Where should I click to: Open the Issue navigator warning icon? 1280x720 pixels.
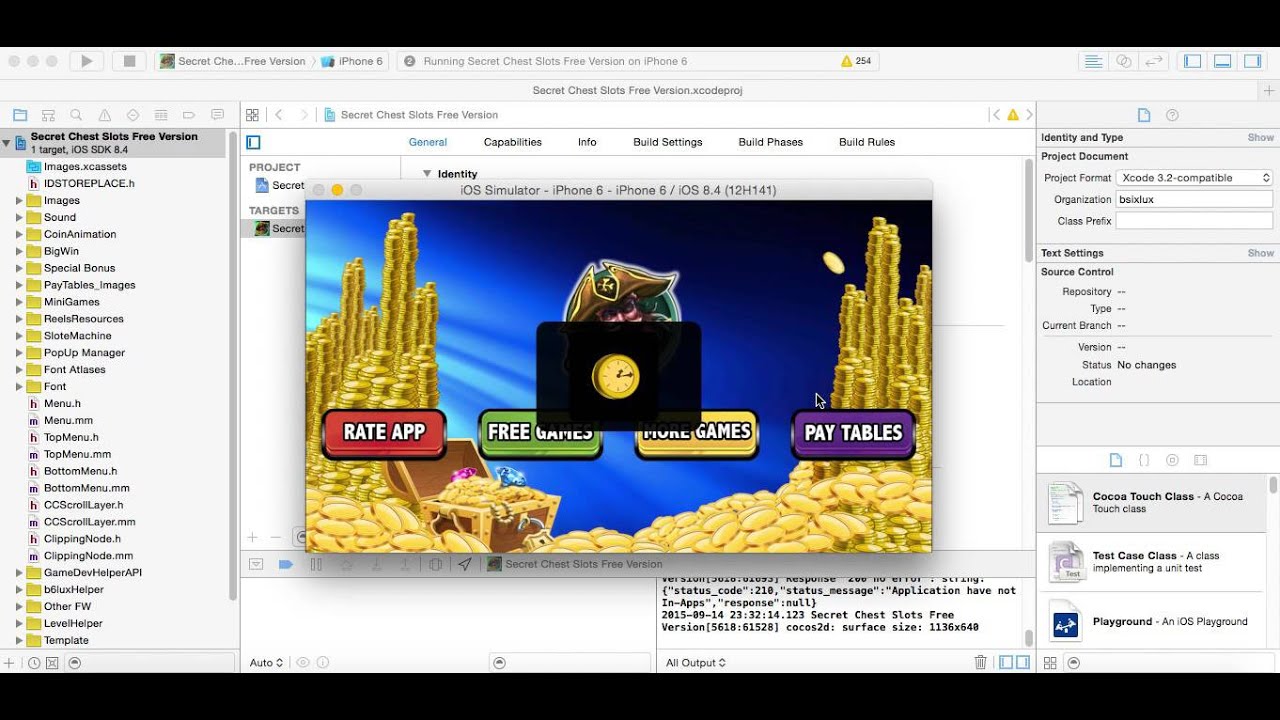pyautogui.click(x=104, y=115)
